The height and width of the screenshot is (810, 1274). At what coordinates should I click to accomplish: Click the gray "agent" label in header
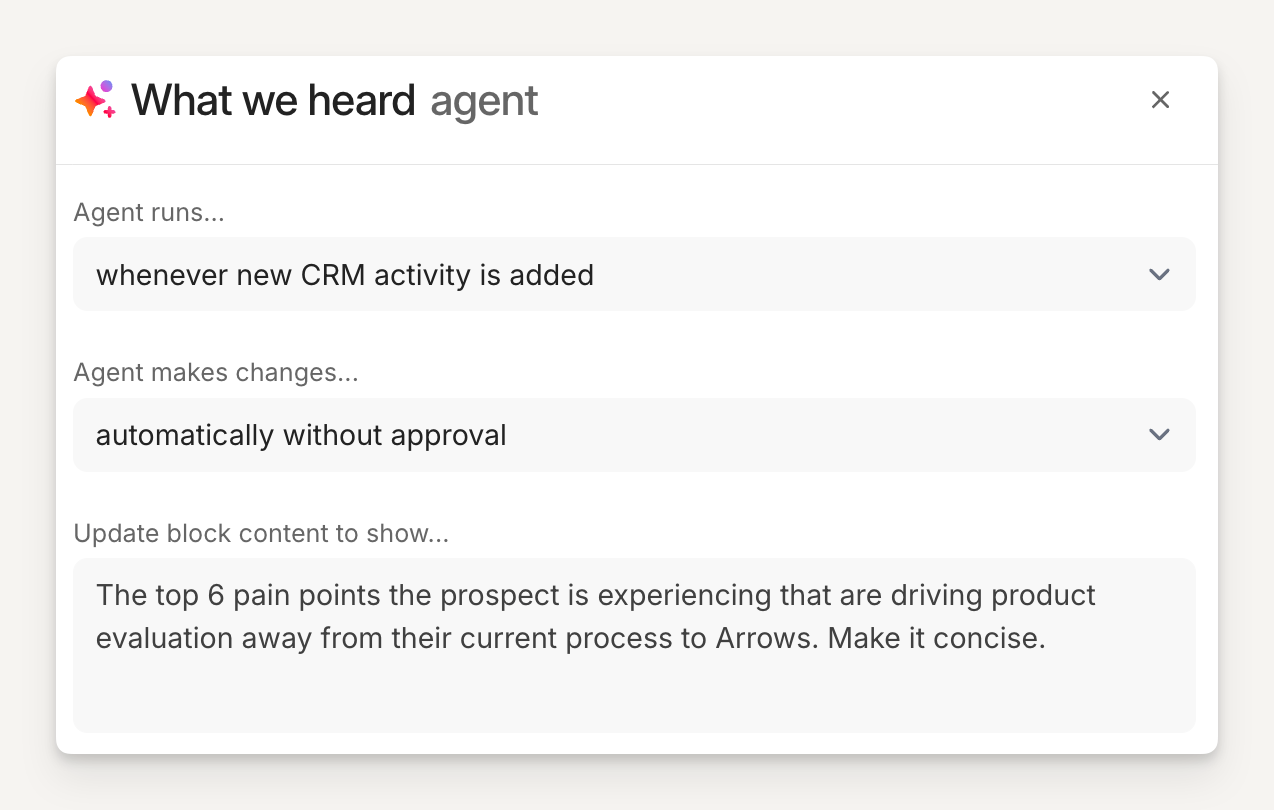[484, 101]
